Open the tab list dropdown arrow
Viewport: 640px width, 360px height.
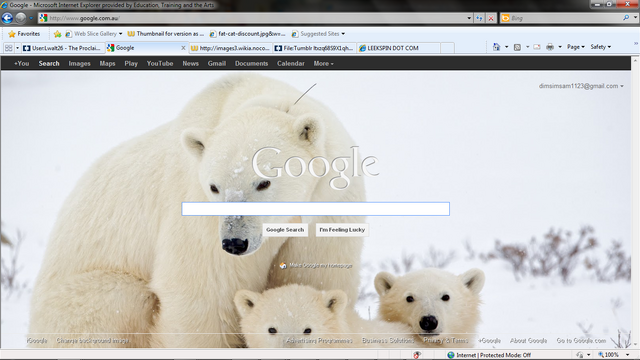[17, 48]
